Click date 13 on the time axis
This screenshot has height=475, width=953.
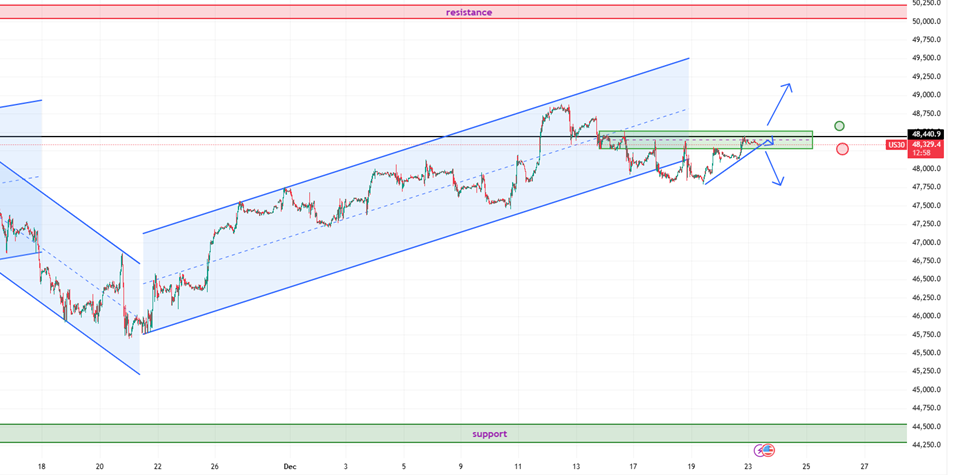click(576, 466)
